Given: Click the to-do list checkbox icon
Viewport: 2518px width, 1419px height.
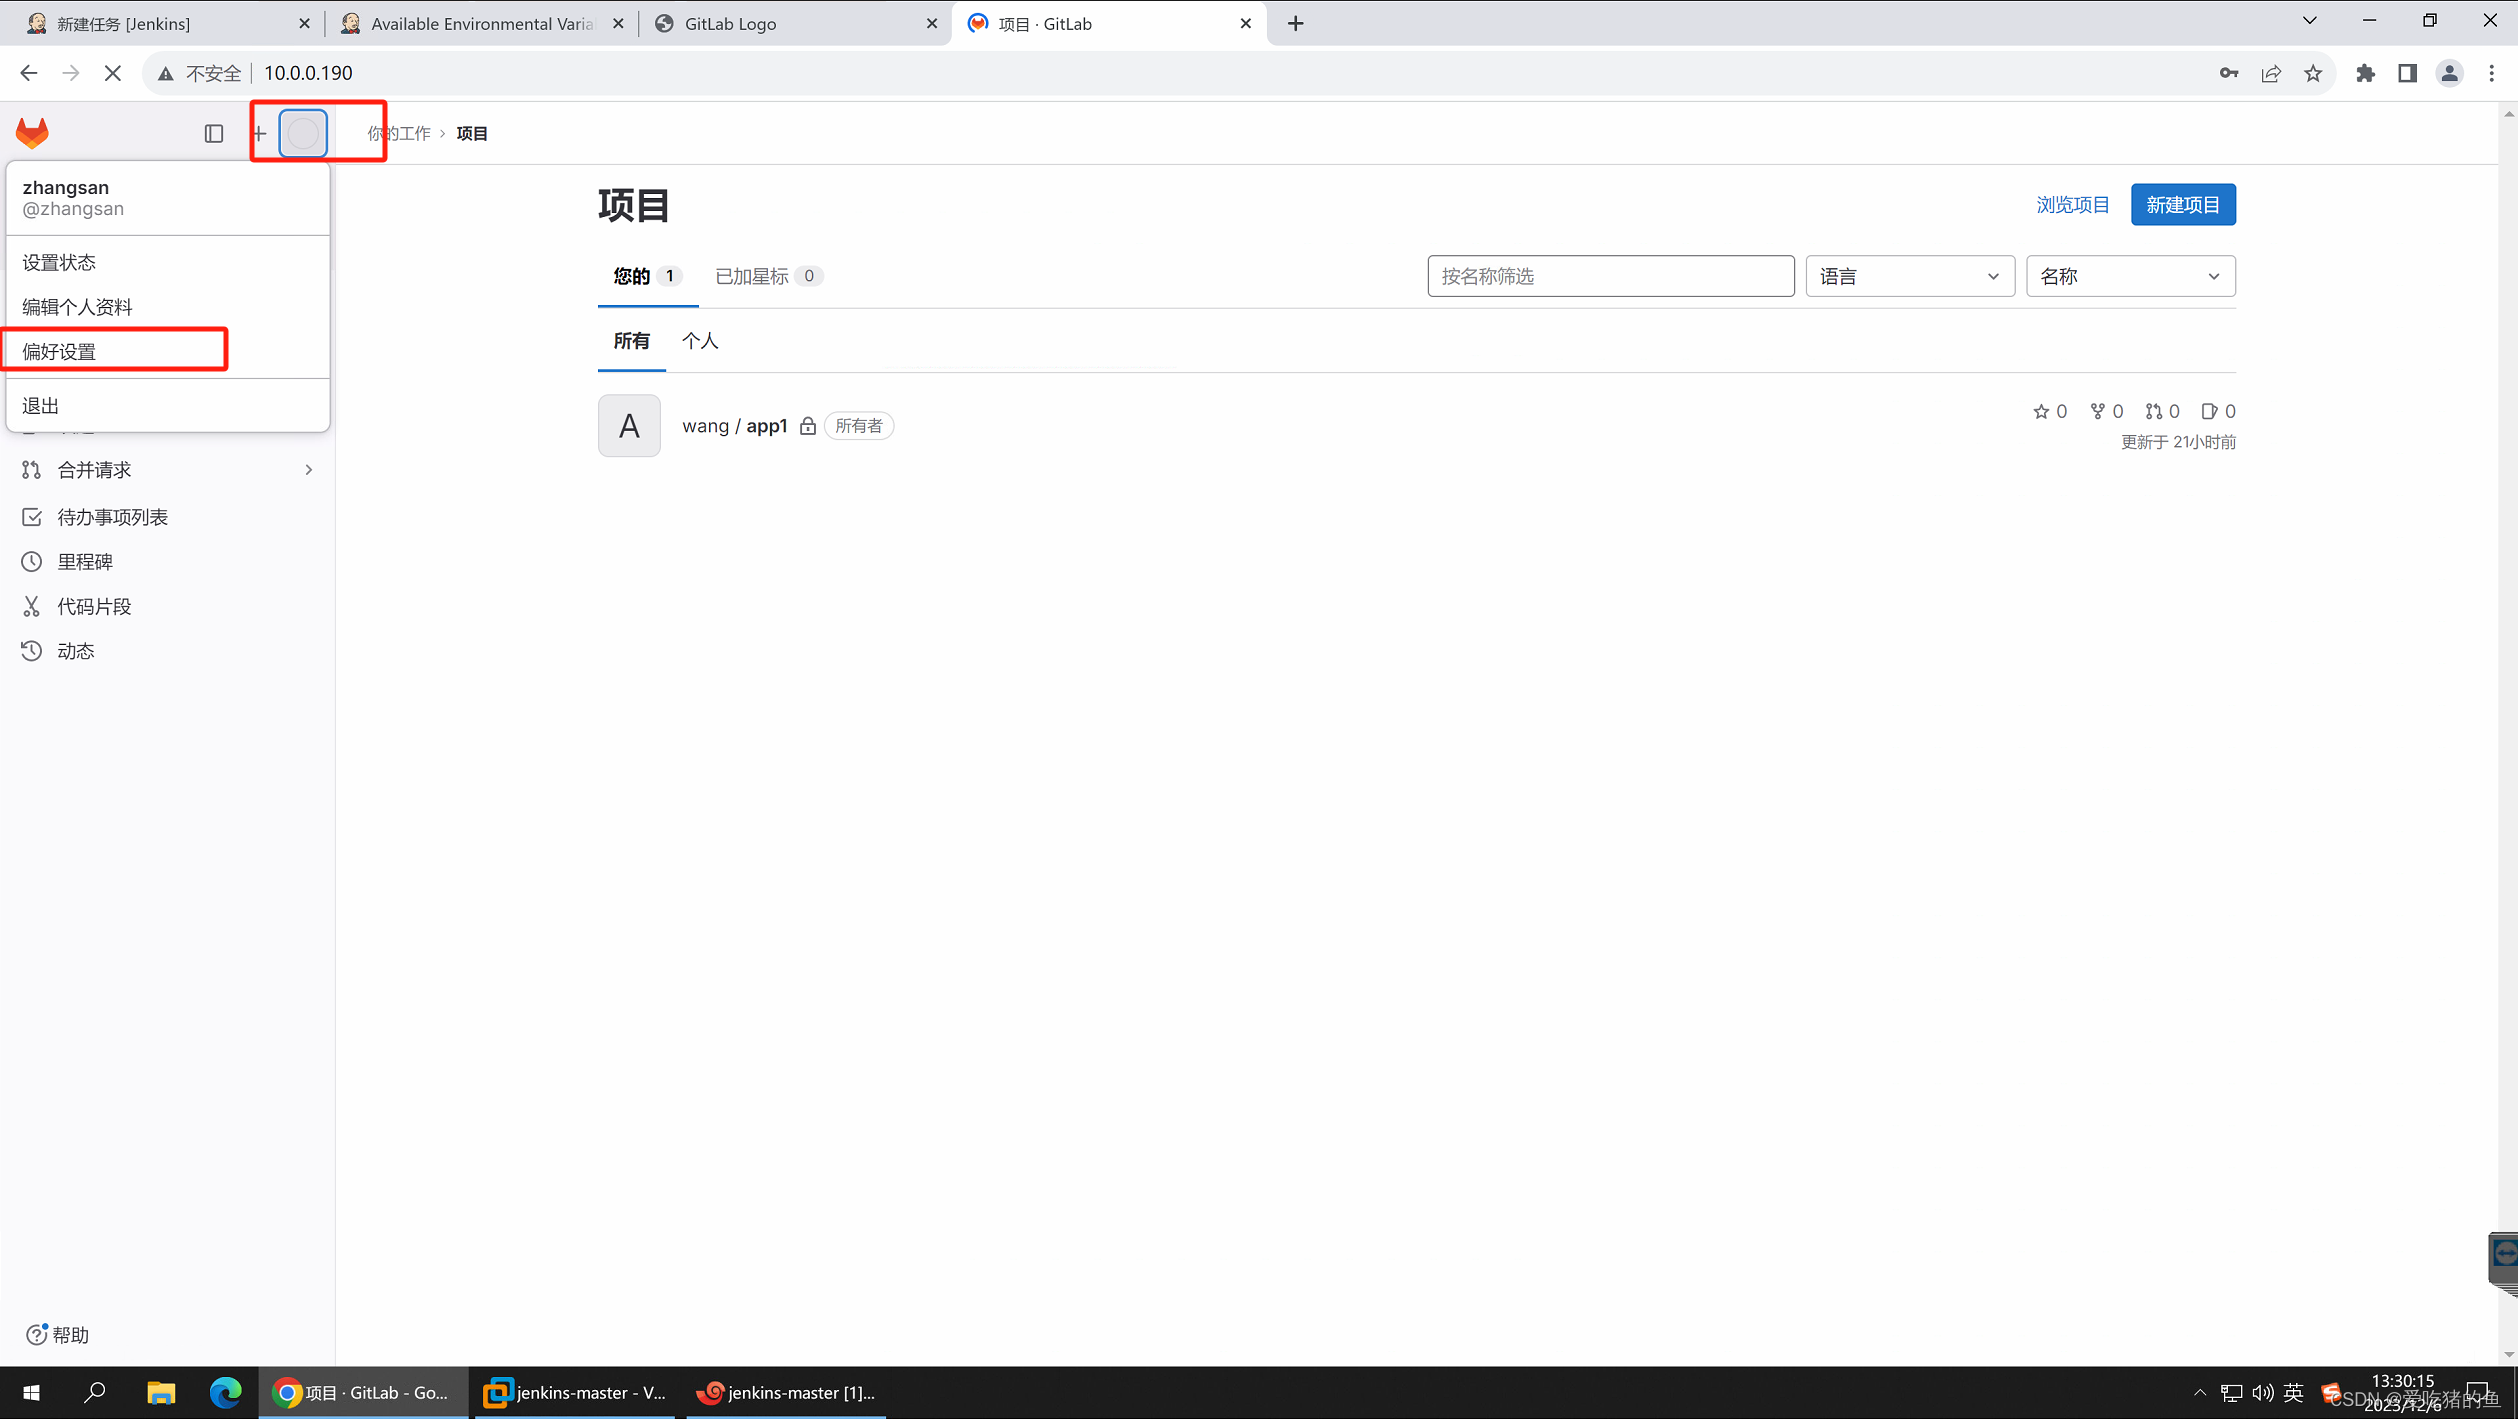Looking at the screenshot, I should 32,517.
